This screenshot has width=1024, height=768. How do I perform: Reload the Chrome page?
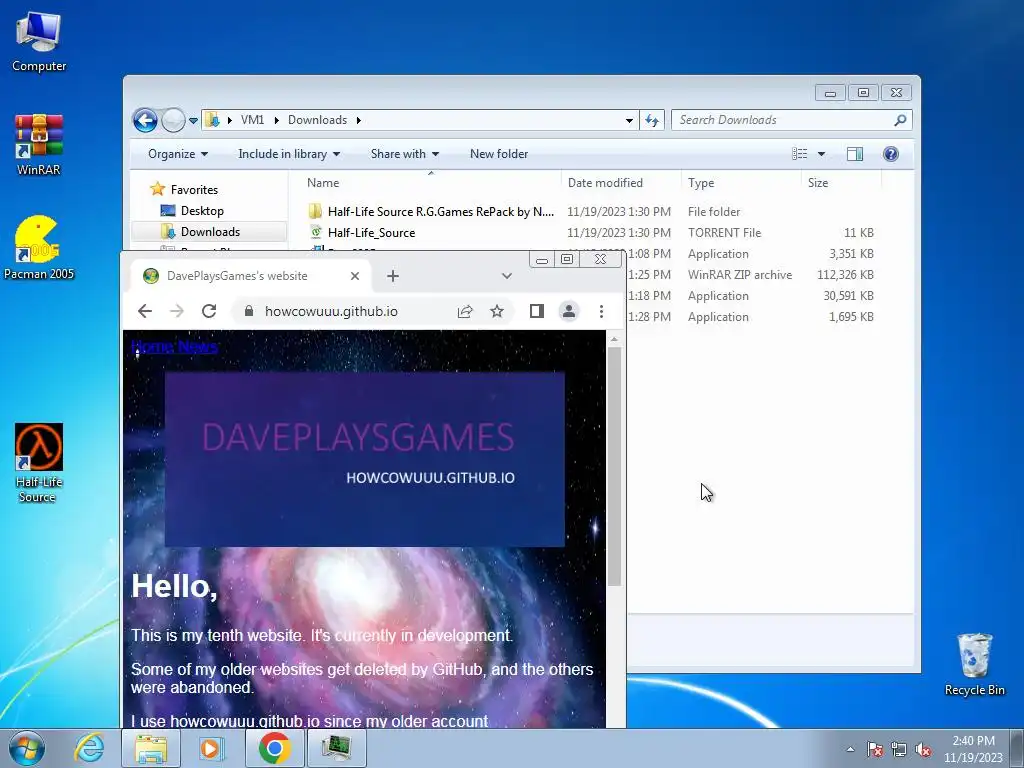[209, 312]
